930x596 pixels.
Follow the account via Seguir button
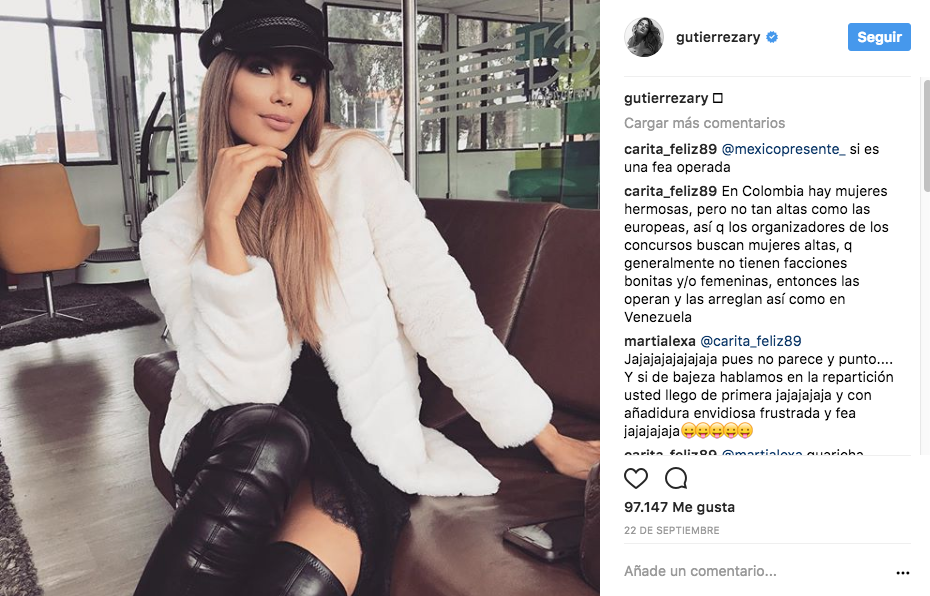tap(879, 37)
